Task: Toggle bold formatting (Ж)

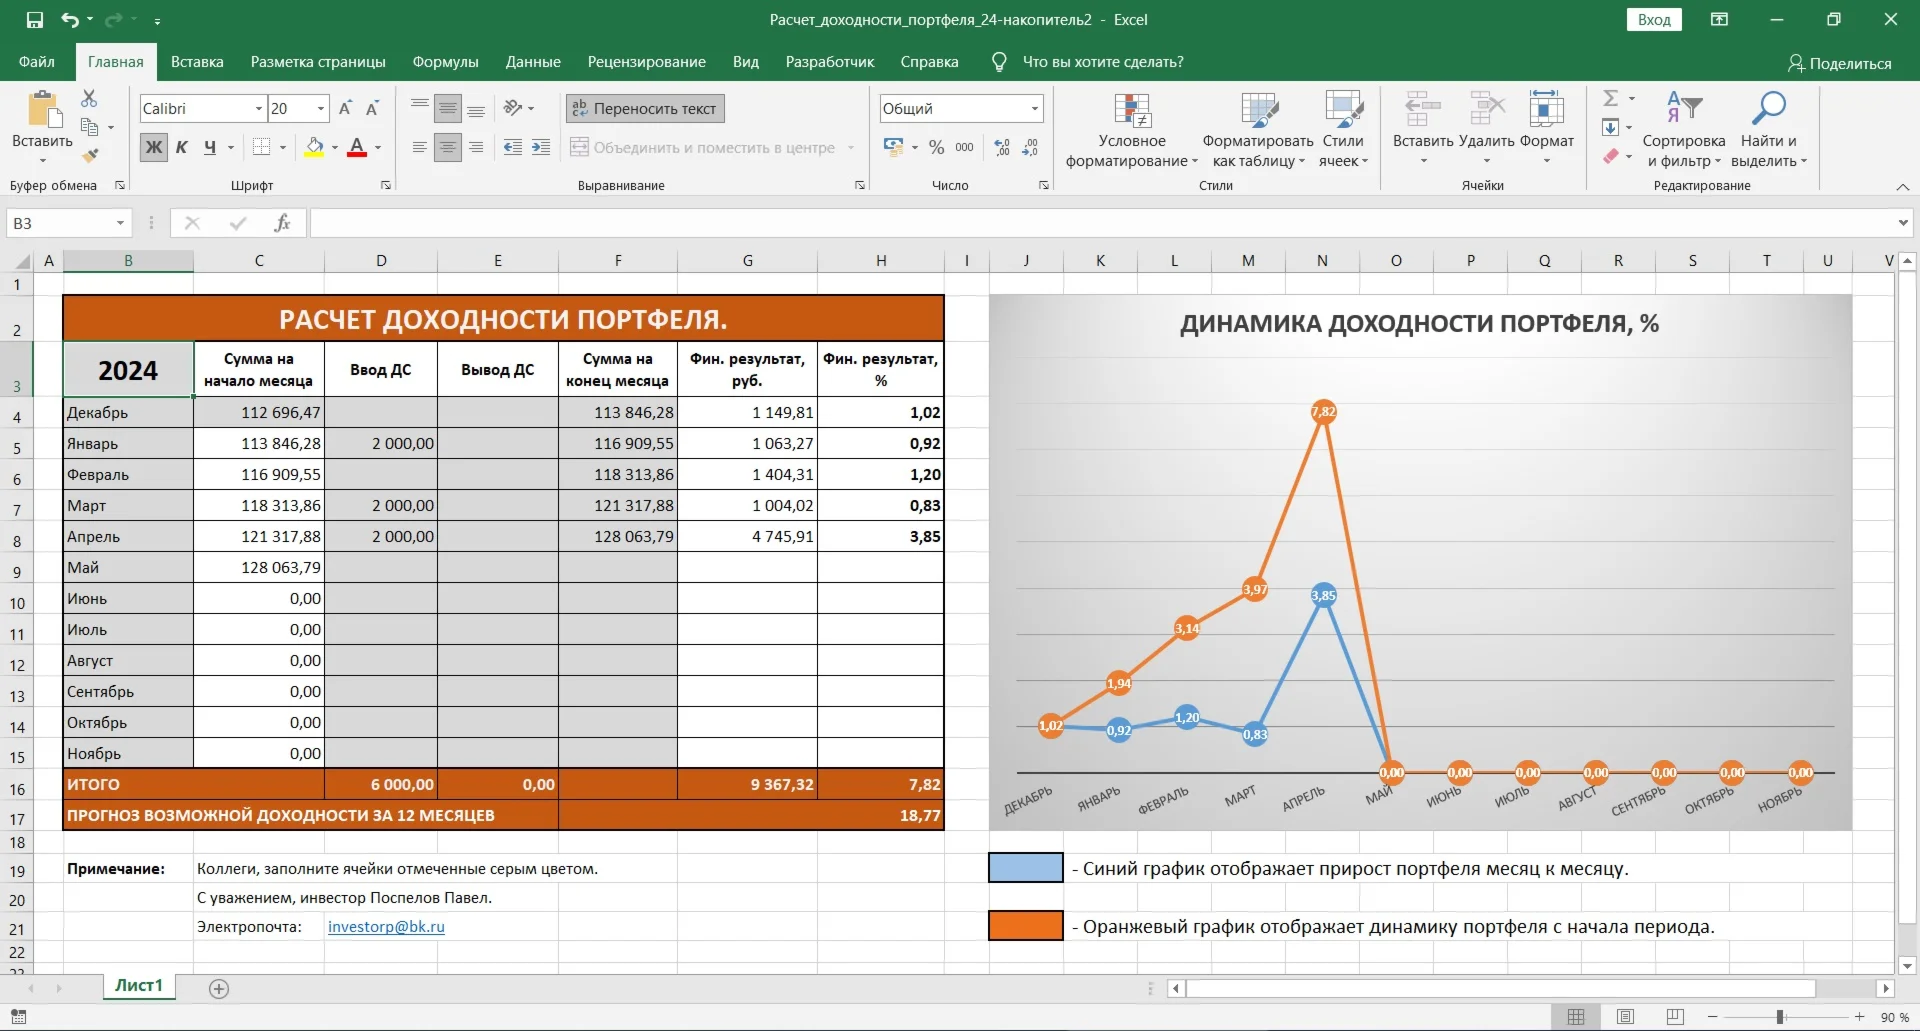Action: coord(154,147)
